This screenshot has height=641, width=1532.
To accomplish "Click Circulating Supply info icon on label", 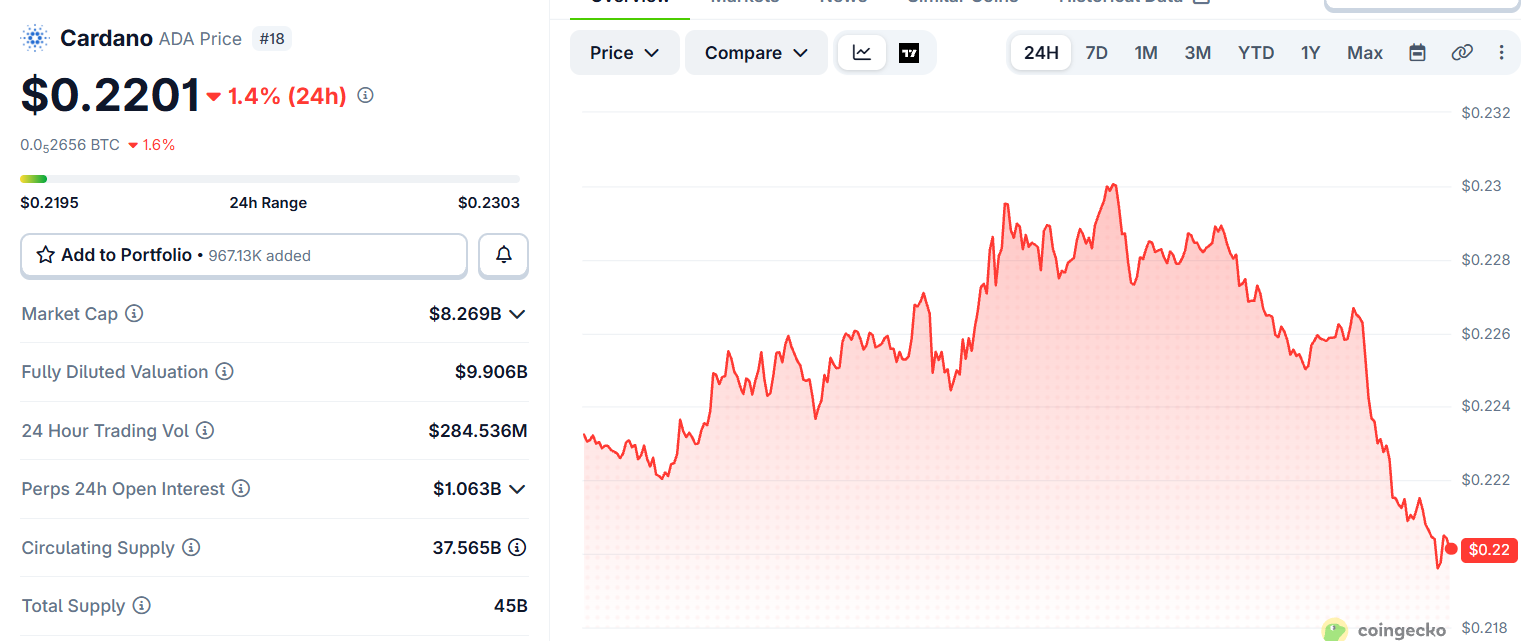I will pos(191,548).
